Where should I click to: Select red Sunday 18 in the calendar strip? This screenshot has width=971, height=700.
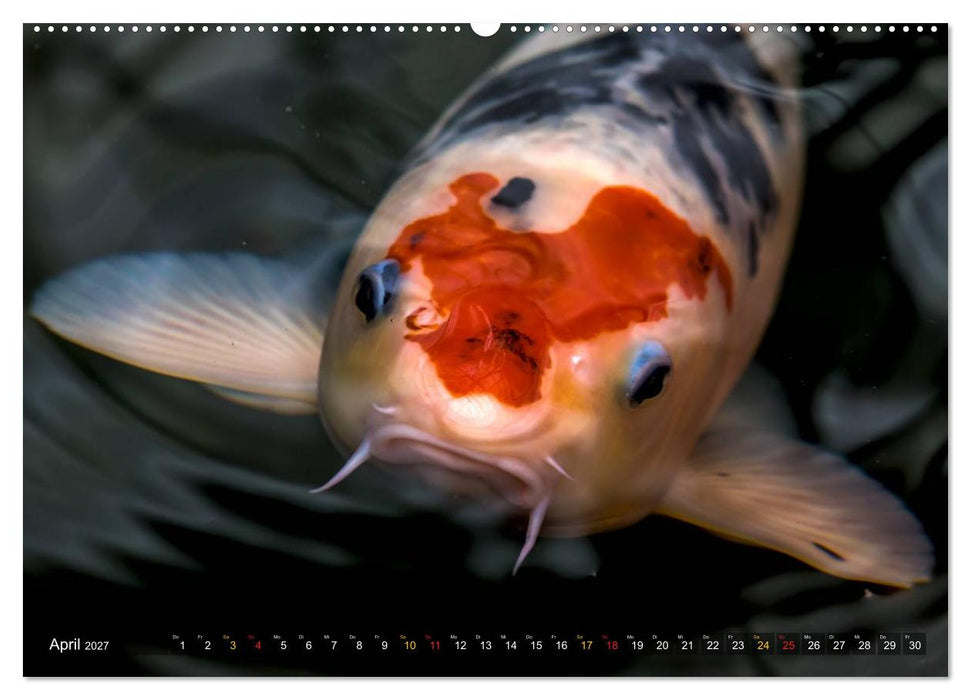click(612, 644)
